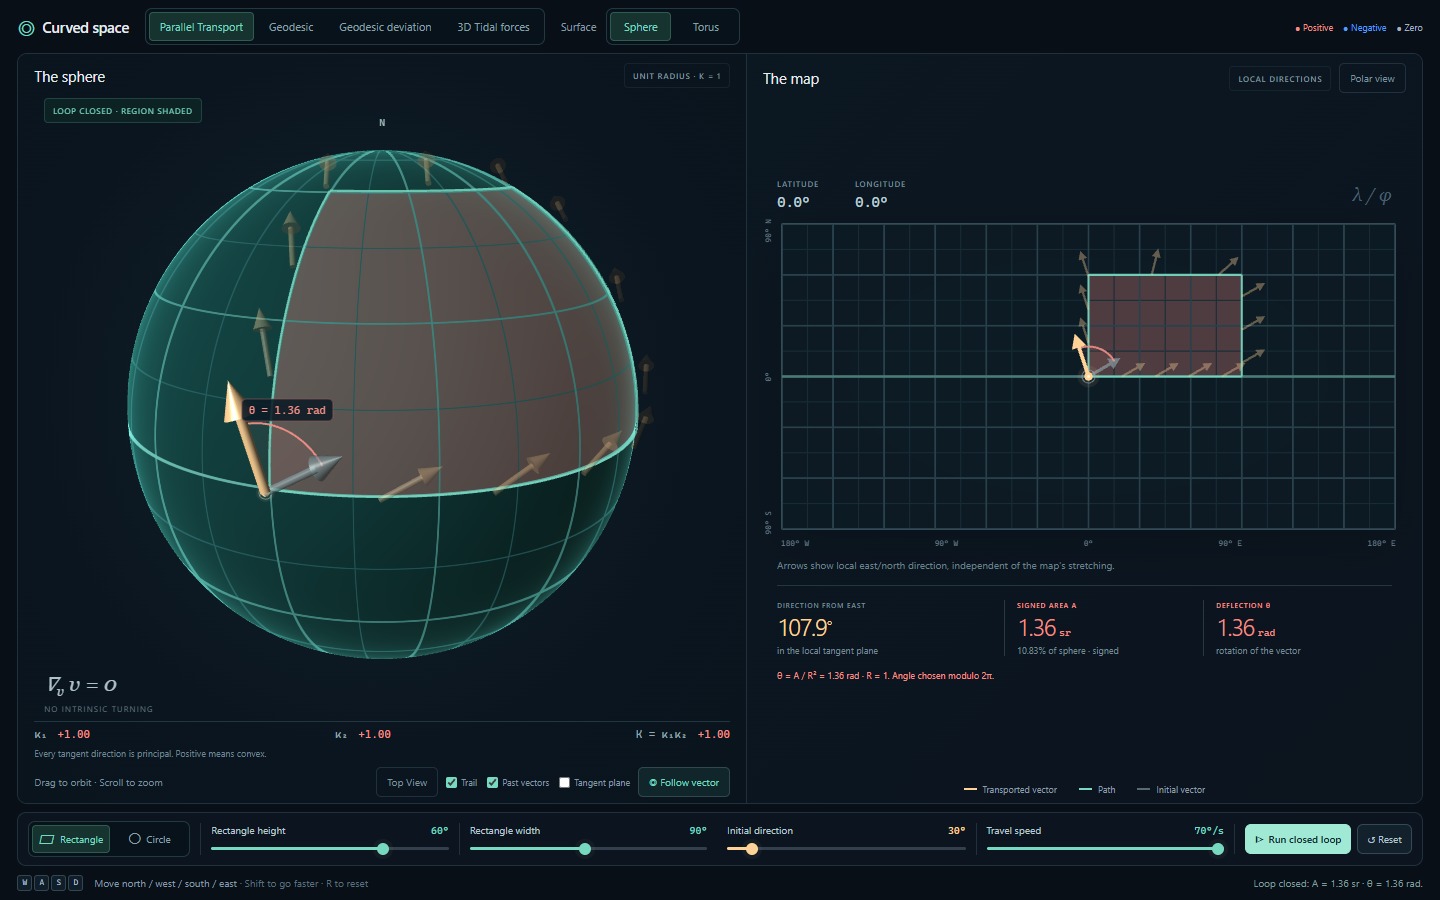The image size is (1440, 900).
Task: Open the 3D Tidal forces tab
Action: (x=493, y=27)
